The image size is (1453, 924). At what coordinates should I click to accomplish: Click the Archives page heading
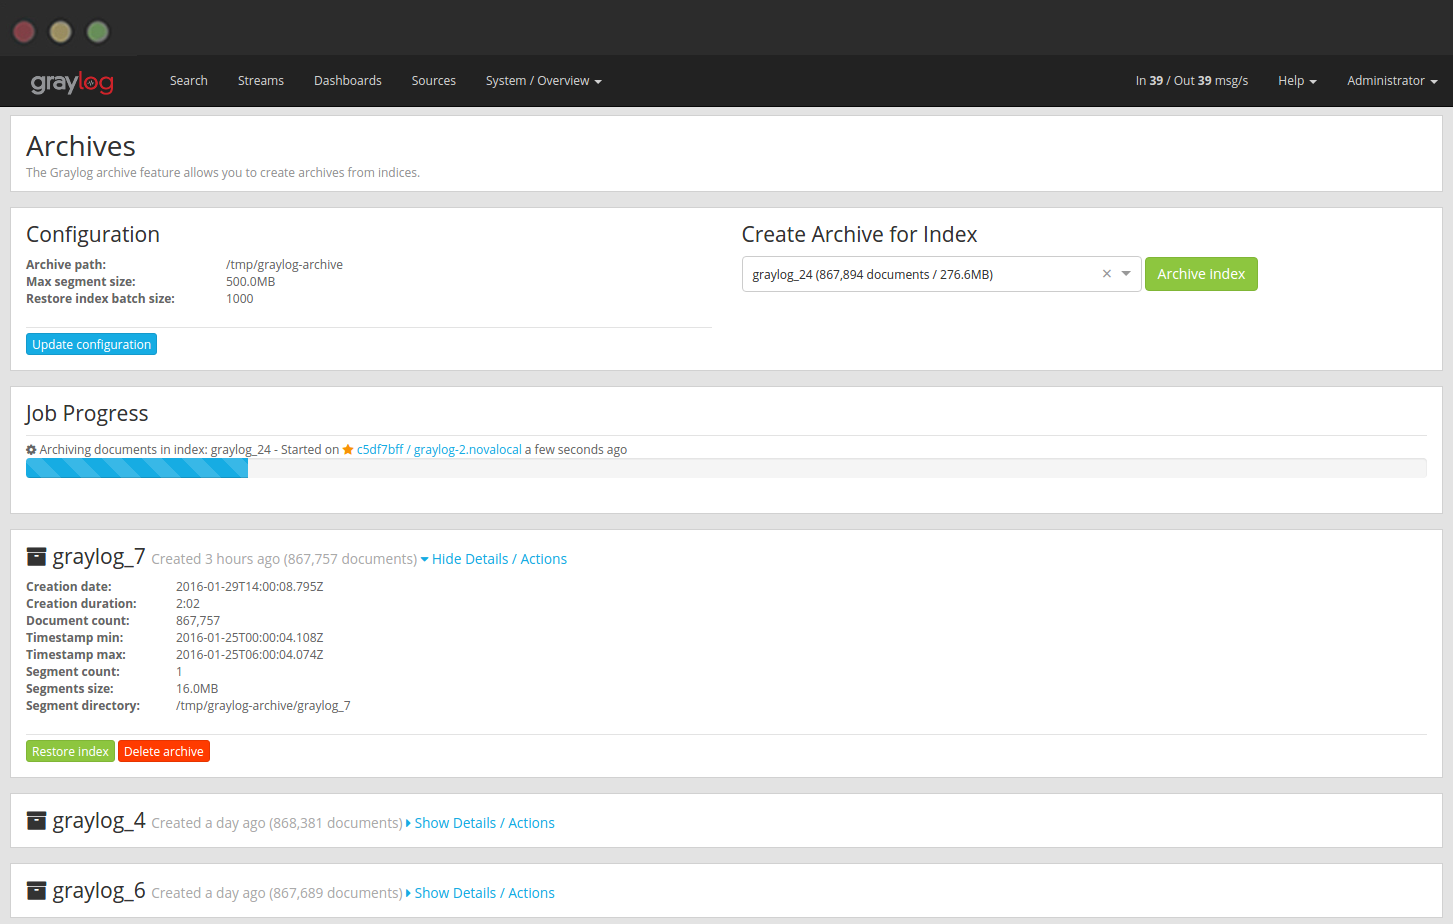tap(81, 147)
